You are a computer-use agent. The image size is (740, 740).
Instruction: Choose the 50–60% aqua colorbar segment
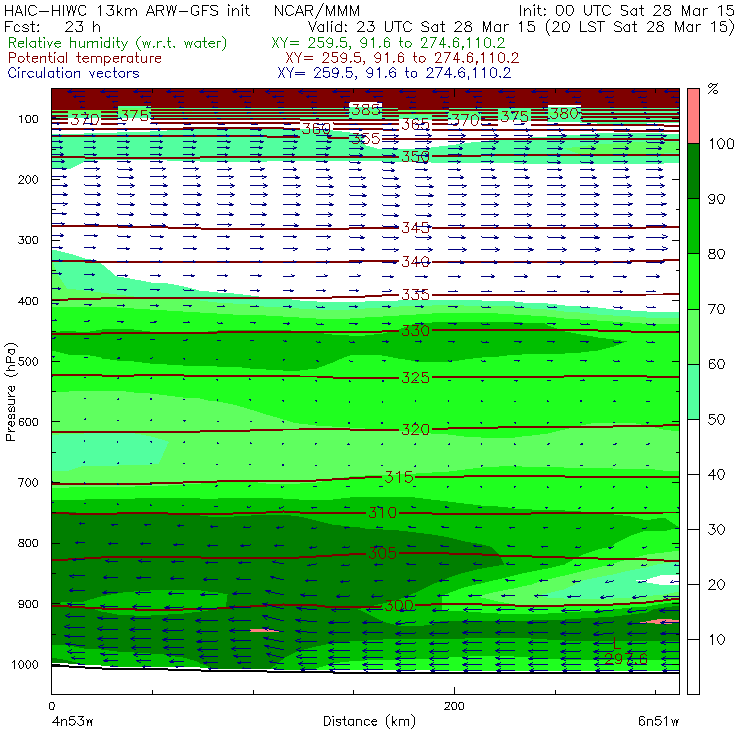coord(693,392)
